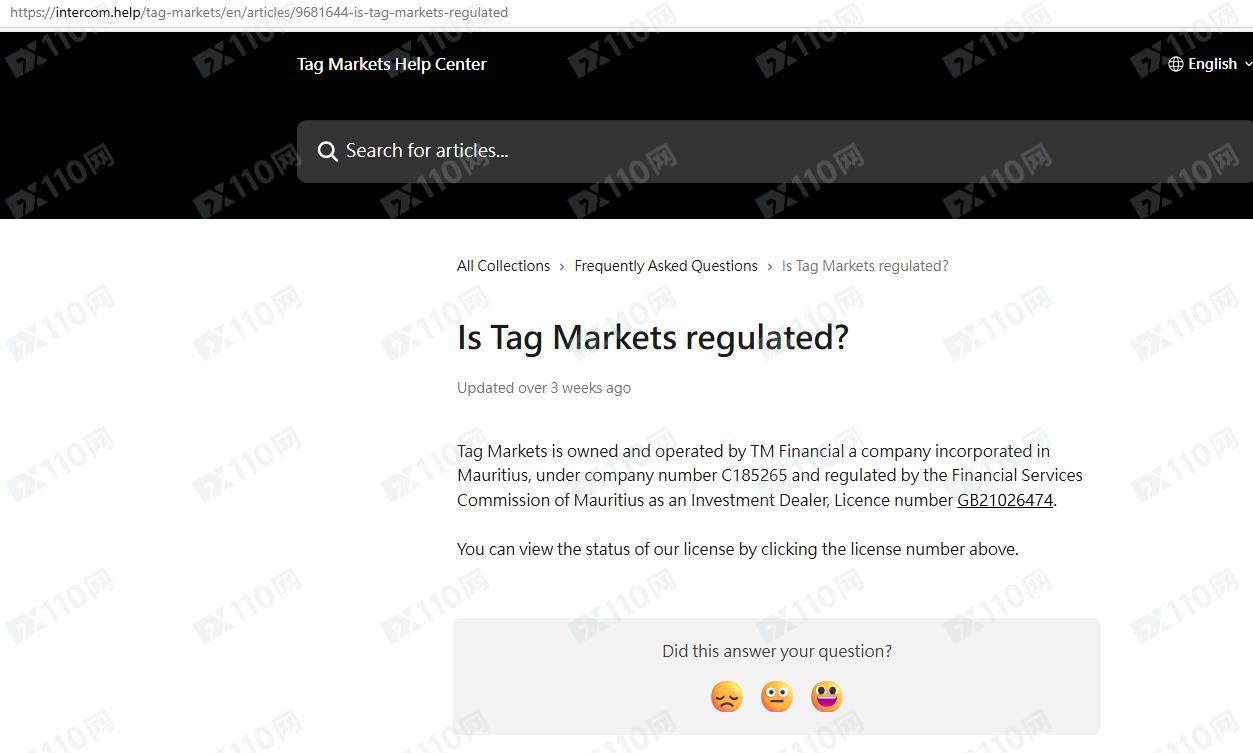
Task: Click the chevron after All Collections
Action: pos(562,266)
